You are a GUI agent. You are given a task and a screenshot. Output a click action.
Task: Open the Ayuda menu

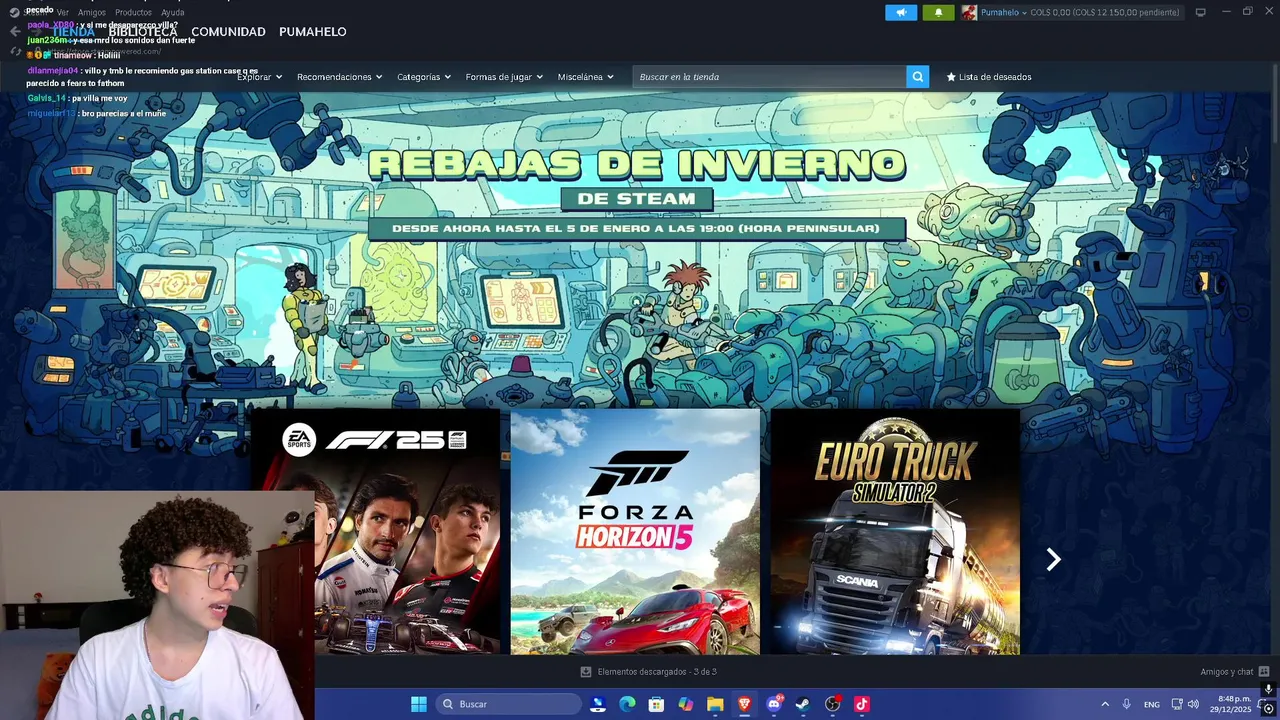173,12
